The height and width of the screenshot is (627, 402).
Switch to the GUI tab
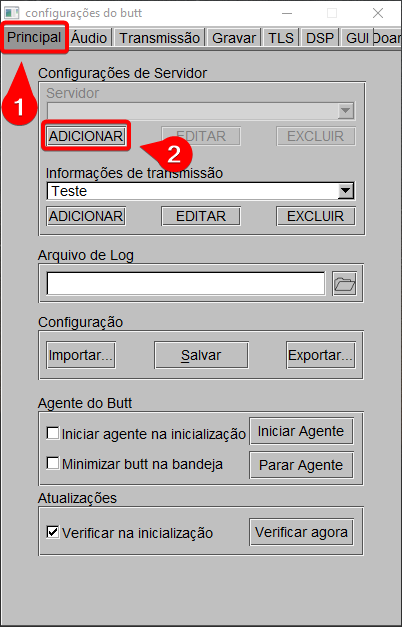[x=357, y=38]
